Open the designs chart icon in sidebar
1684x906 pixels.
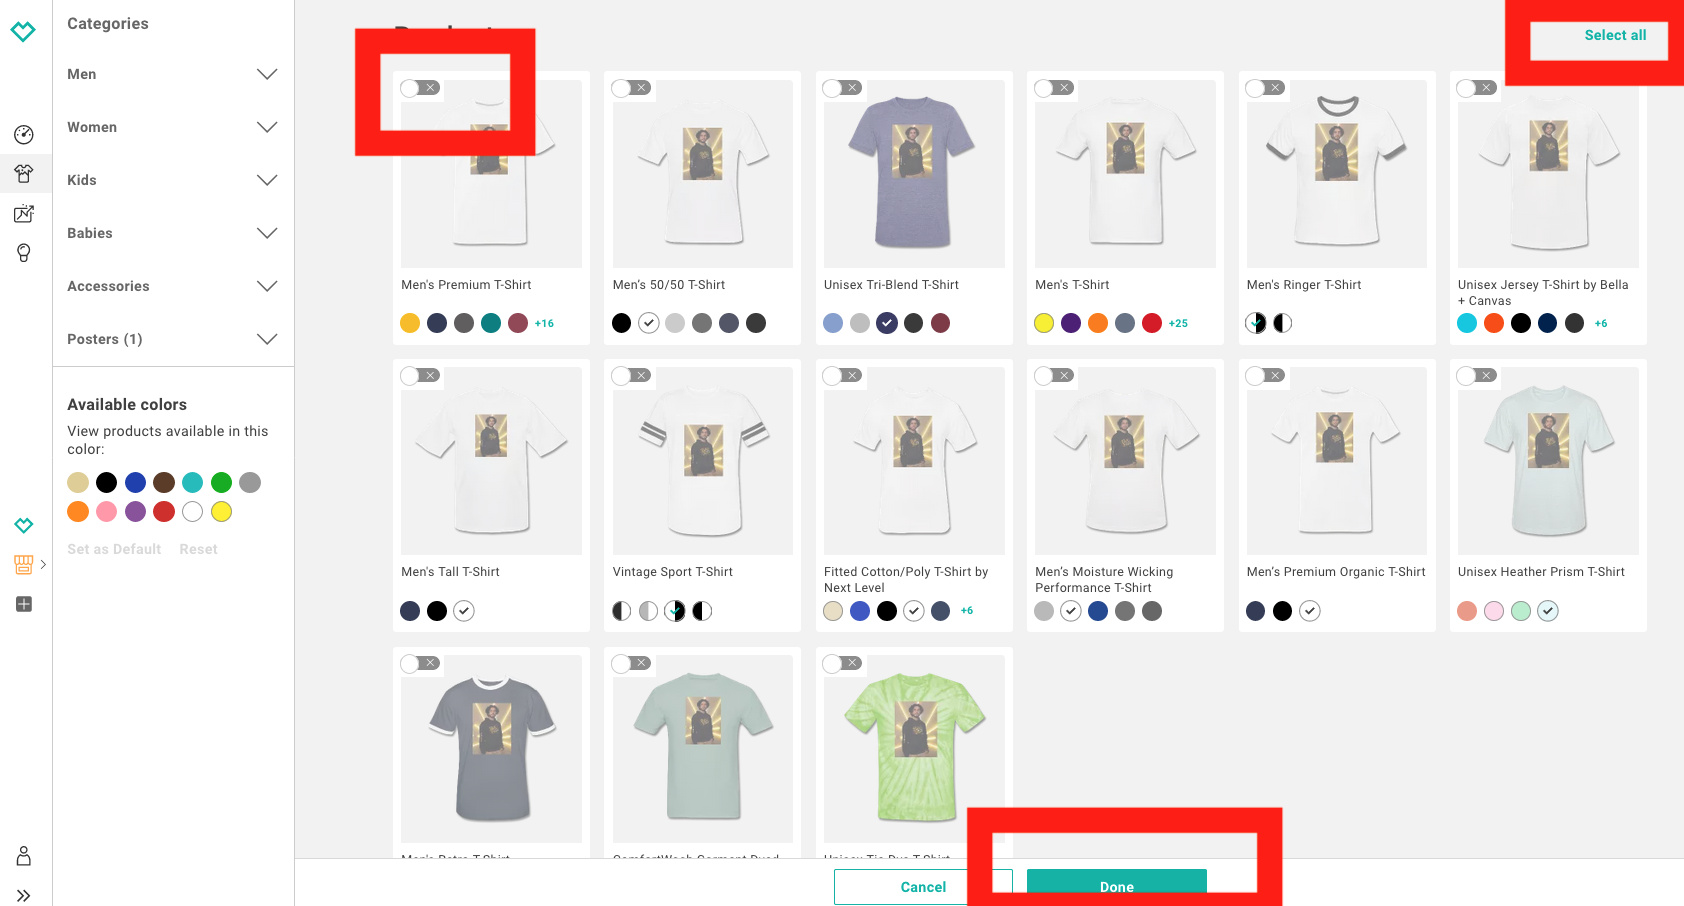coord(24,213)
